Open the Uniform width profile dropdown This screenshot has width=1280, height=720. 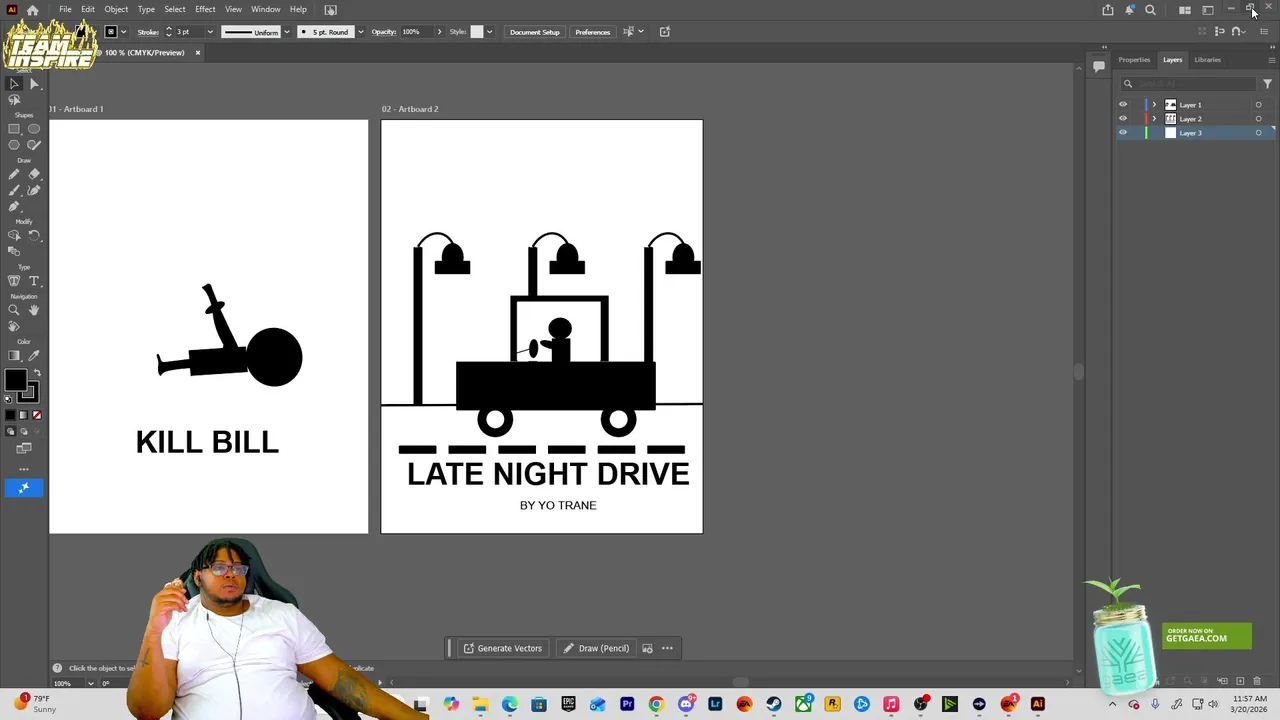click(287, 32)
